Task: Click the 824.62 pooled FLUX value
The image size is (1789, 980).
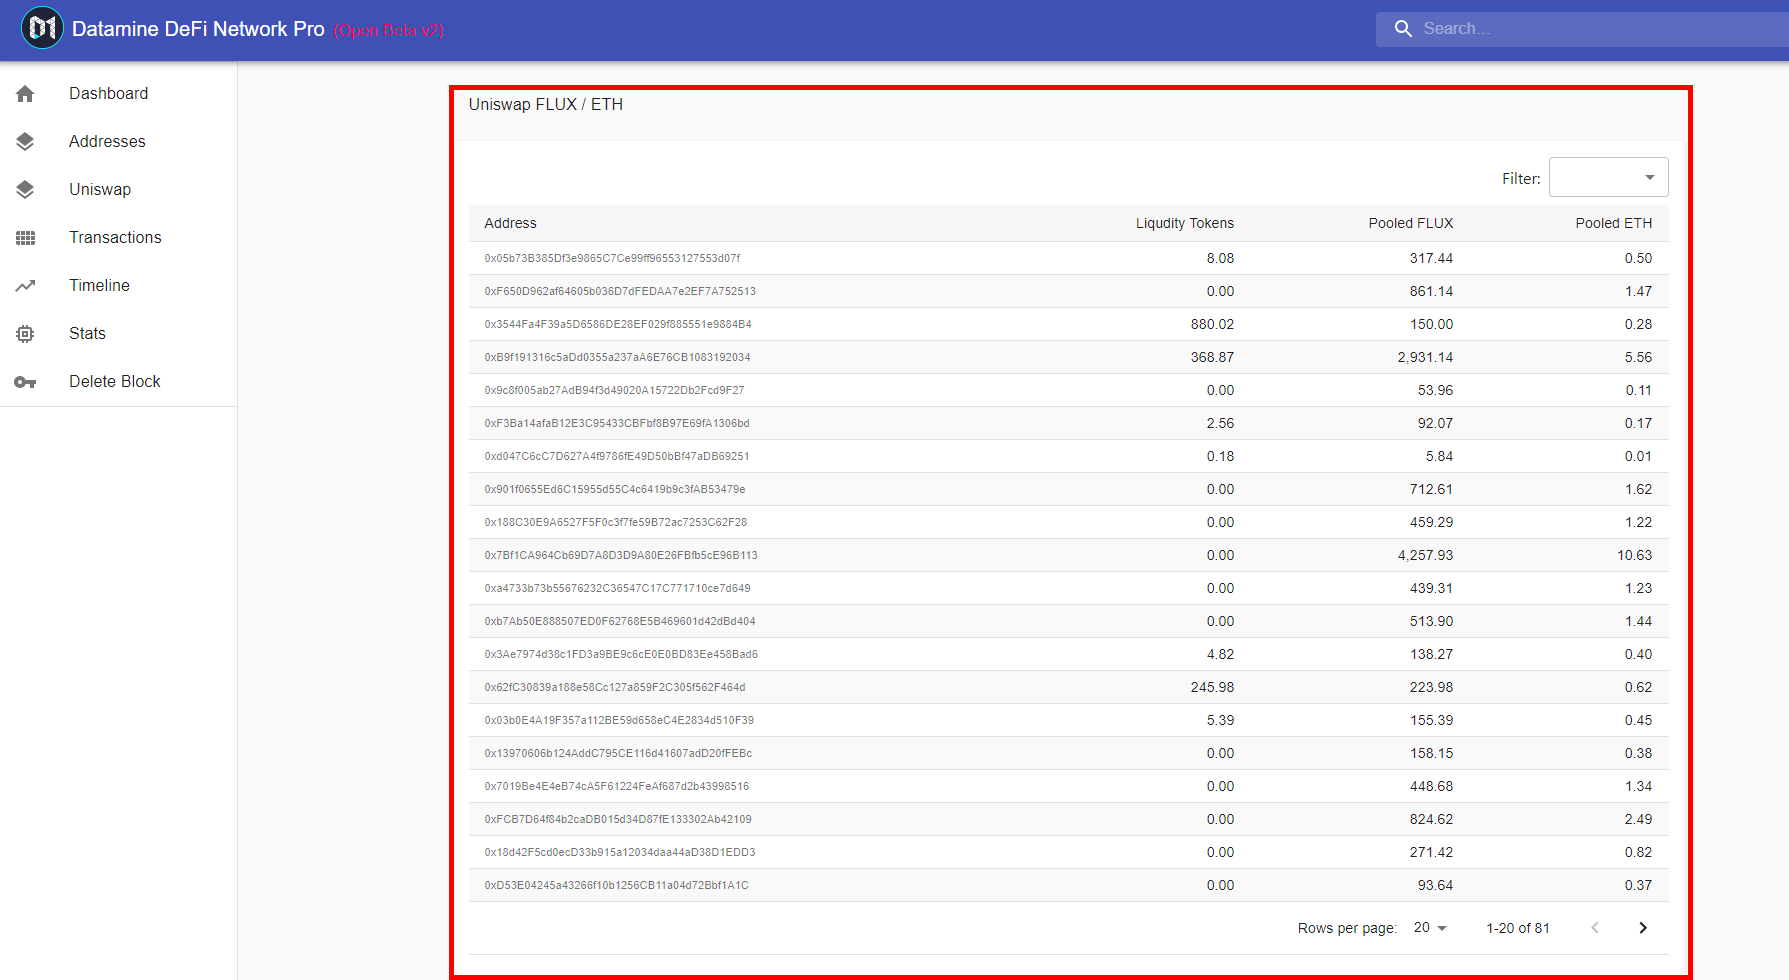Action: click(x=1431, y=819)
